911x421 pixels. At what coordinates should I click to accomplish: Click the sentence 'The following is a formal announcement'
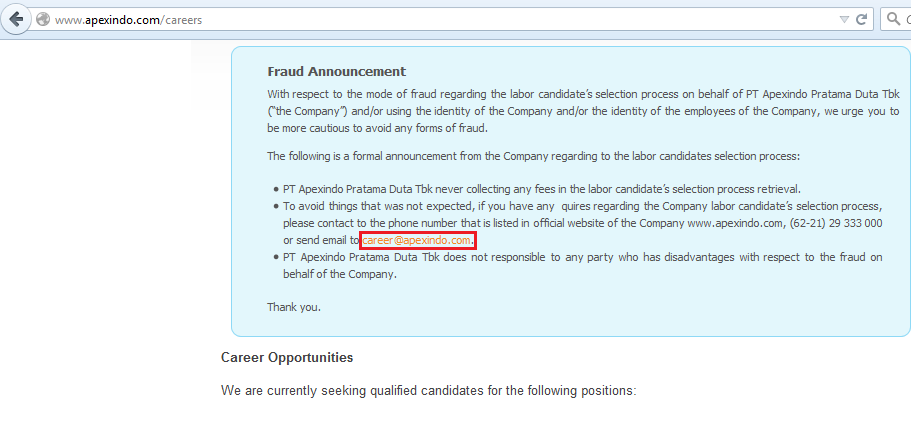pyautogui.click(x=533, y=156)
